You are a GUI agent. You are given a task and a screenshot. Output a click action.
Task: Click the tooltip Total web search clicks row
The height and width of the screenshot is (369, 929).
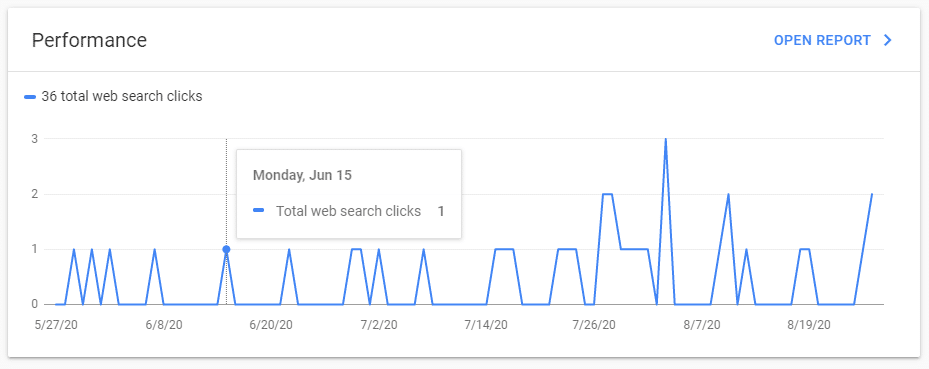coord(348,211)
